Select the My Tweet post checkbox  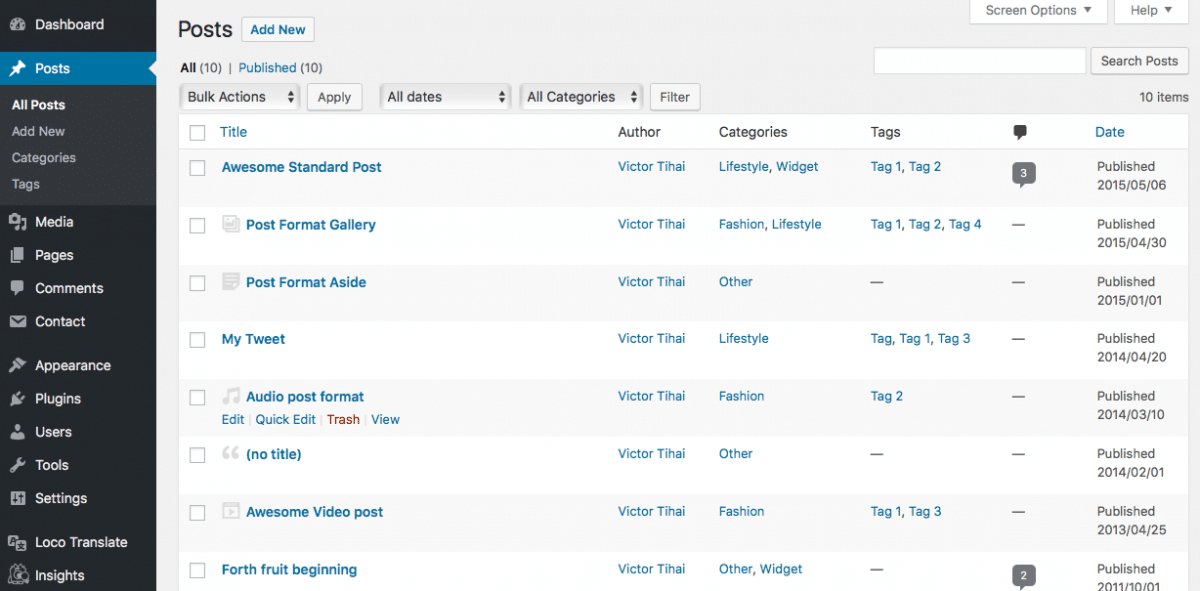(197, 340)
